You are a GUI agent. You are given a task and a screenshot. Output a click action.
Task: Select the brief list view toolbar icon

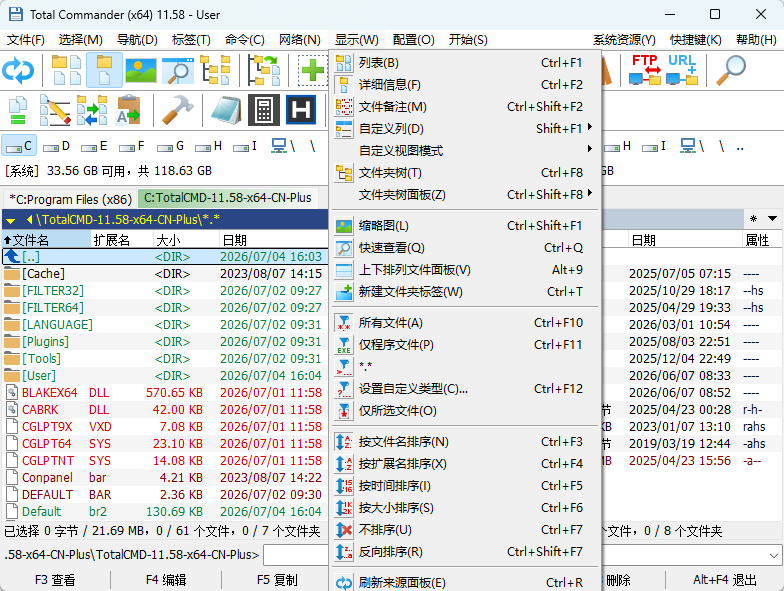(x=66, y=70)
